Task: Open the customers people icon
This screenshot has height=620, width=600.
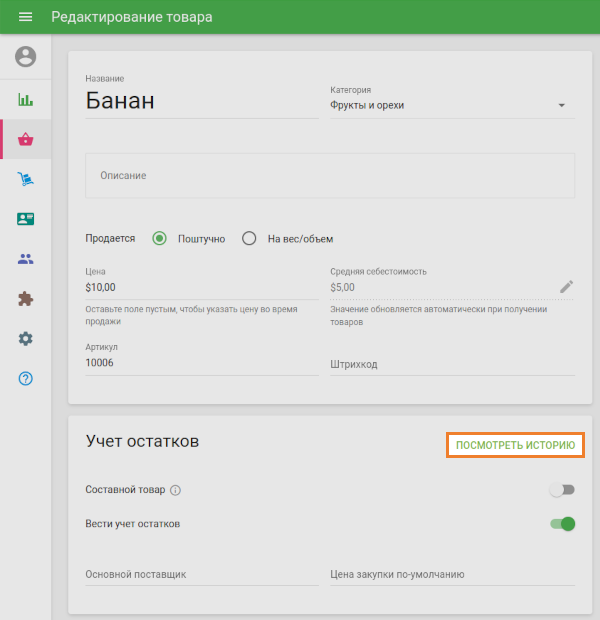Action: [x=26, y=259]
